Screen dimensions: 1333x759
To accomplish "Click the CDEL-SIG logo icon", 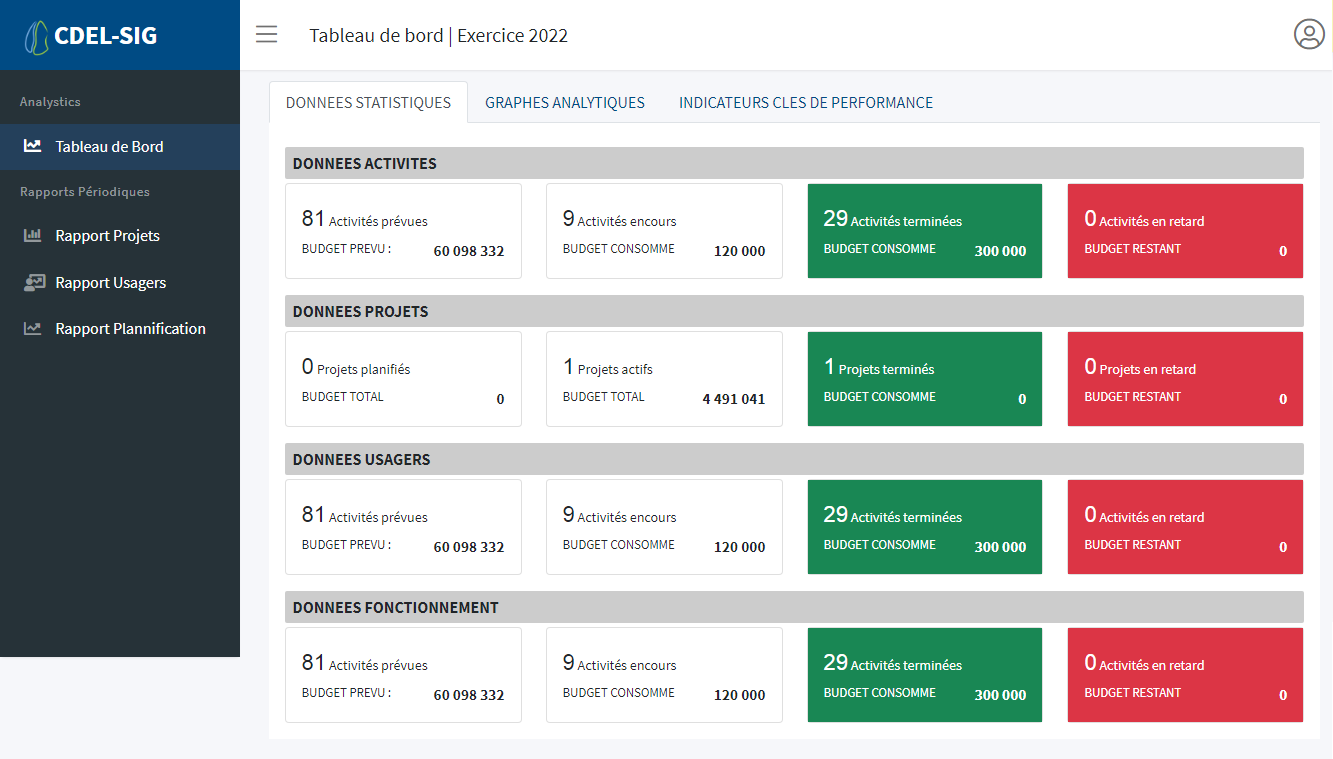I will point(36,37).
